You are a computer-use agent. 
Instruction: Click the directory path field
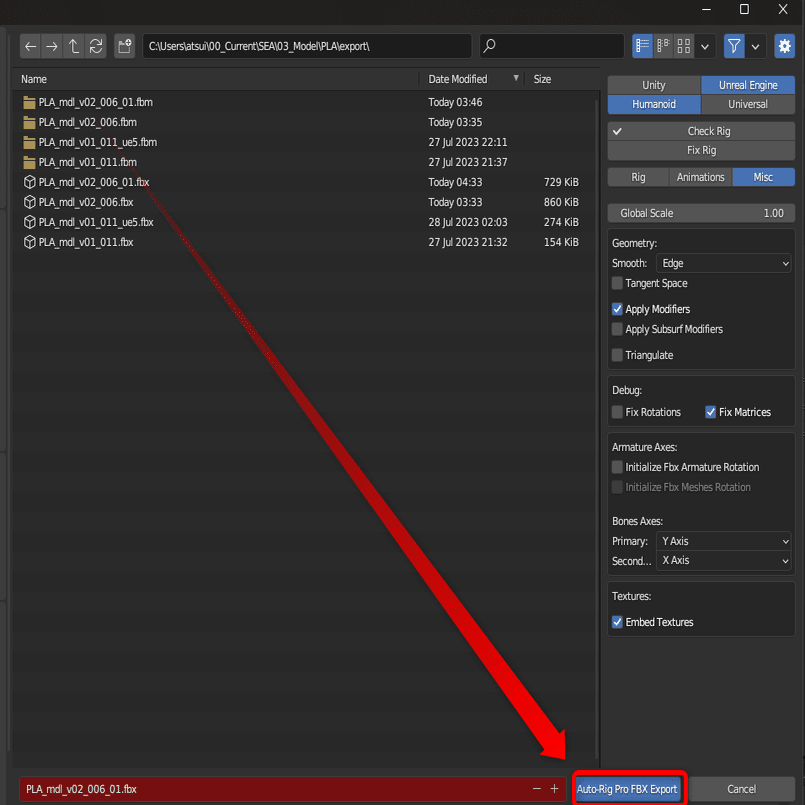(x=307, y=46)
